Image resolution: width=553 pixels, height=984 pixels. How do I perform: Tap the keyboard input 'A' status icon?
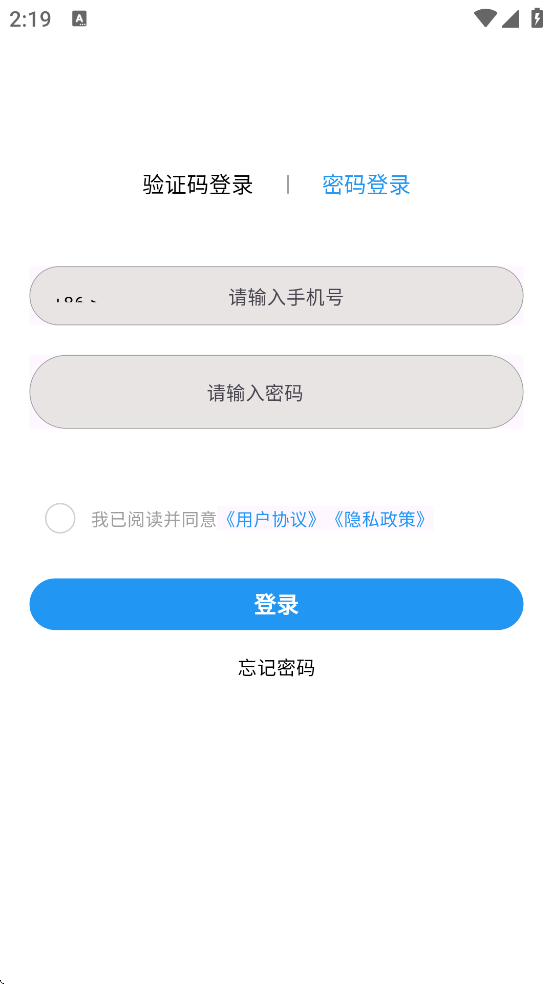[79, 19]
